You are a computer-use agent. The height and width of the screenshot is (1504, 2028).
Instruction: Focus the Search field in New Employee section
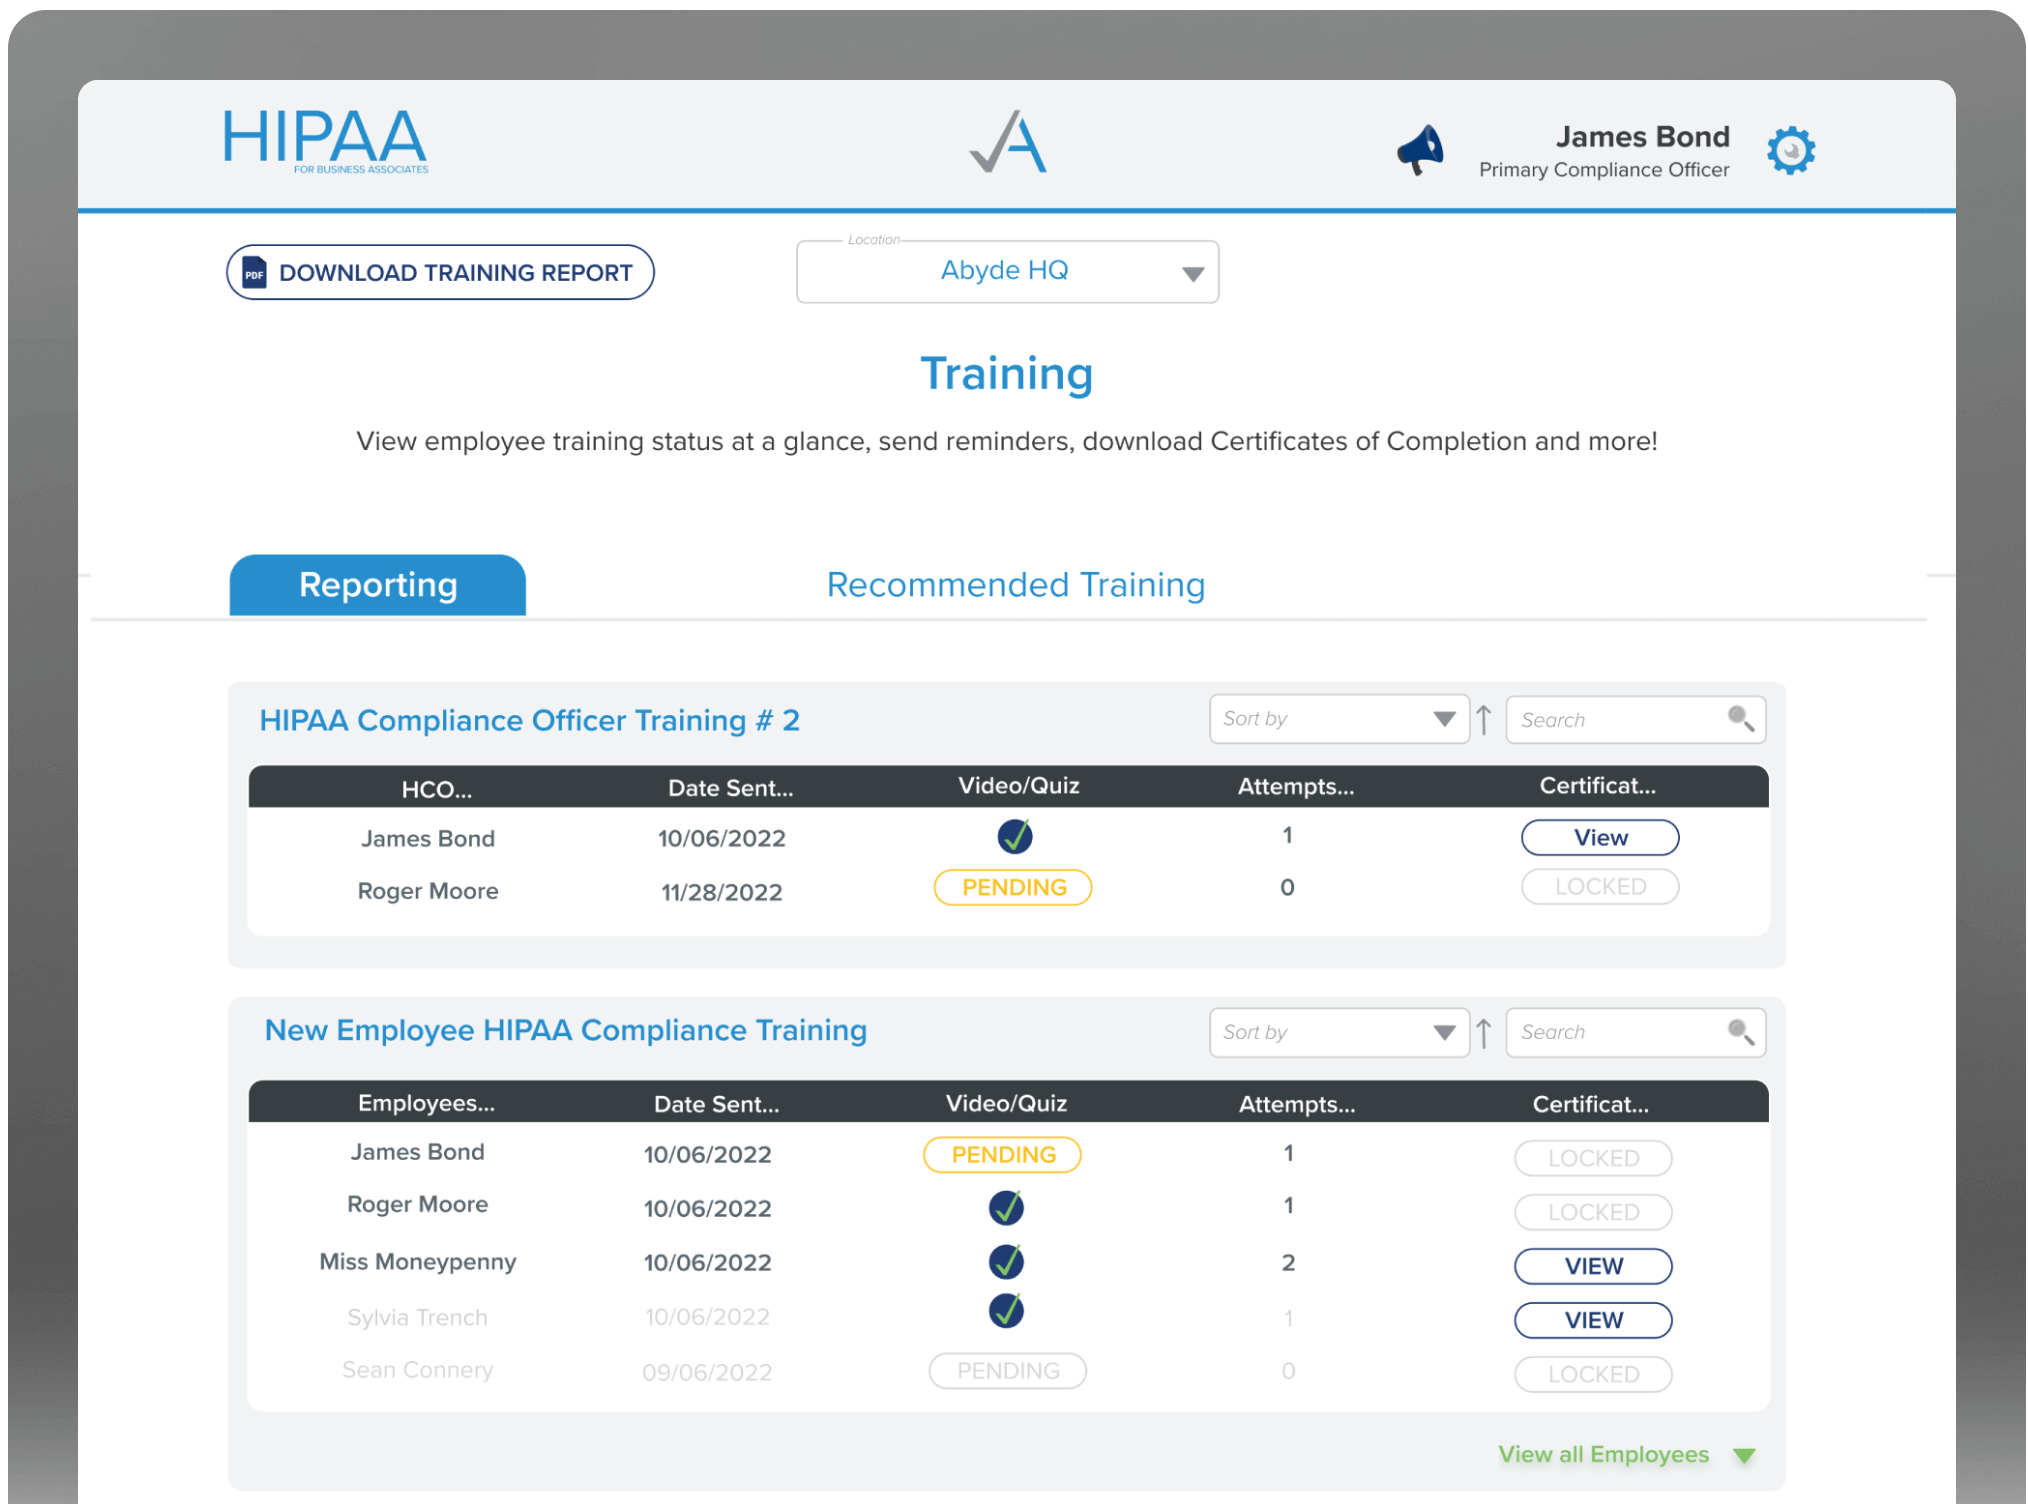click(x=1636, y=1032)
